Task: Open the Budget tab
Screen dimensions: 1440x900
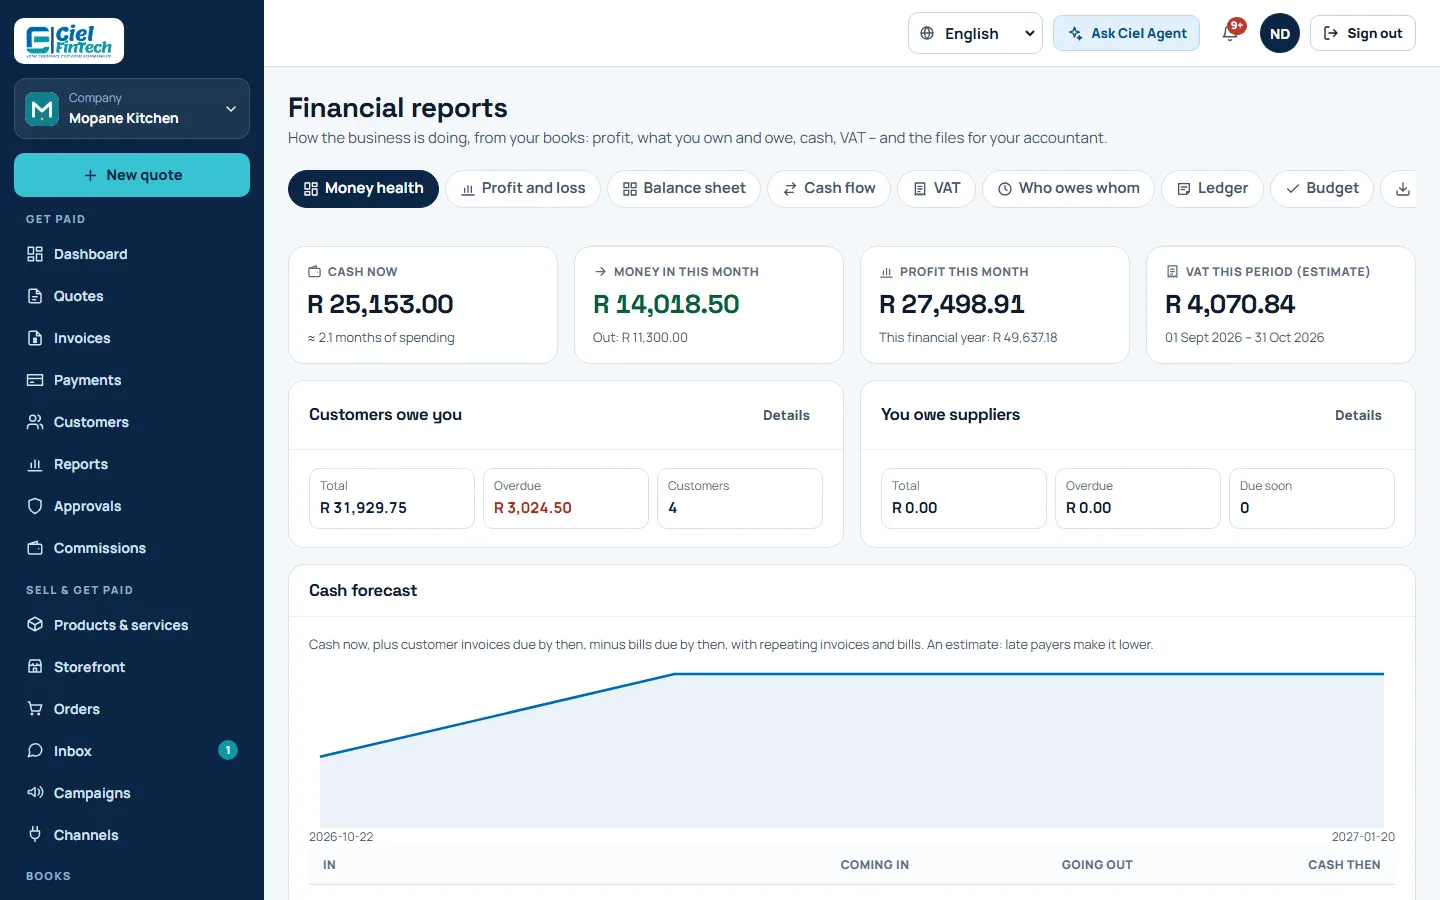Action: (x=1322, y=189)
